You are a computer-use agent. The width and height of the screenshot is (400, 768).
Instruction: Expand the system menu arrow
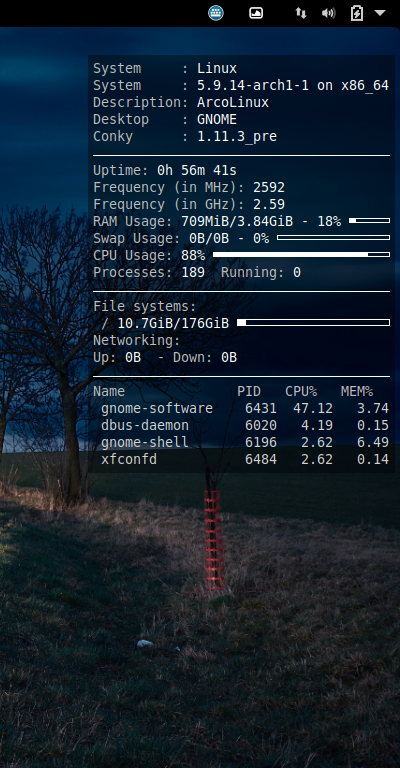coord(380,13)
